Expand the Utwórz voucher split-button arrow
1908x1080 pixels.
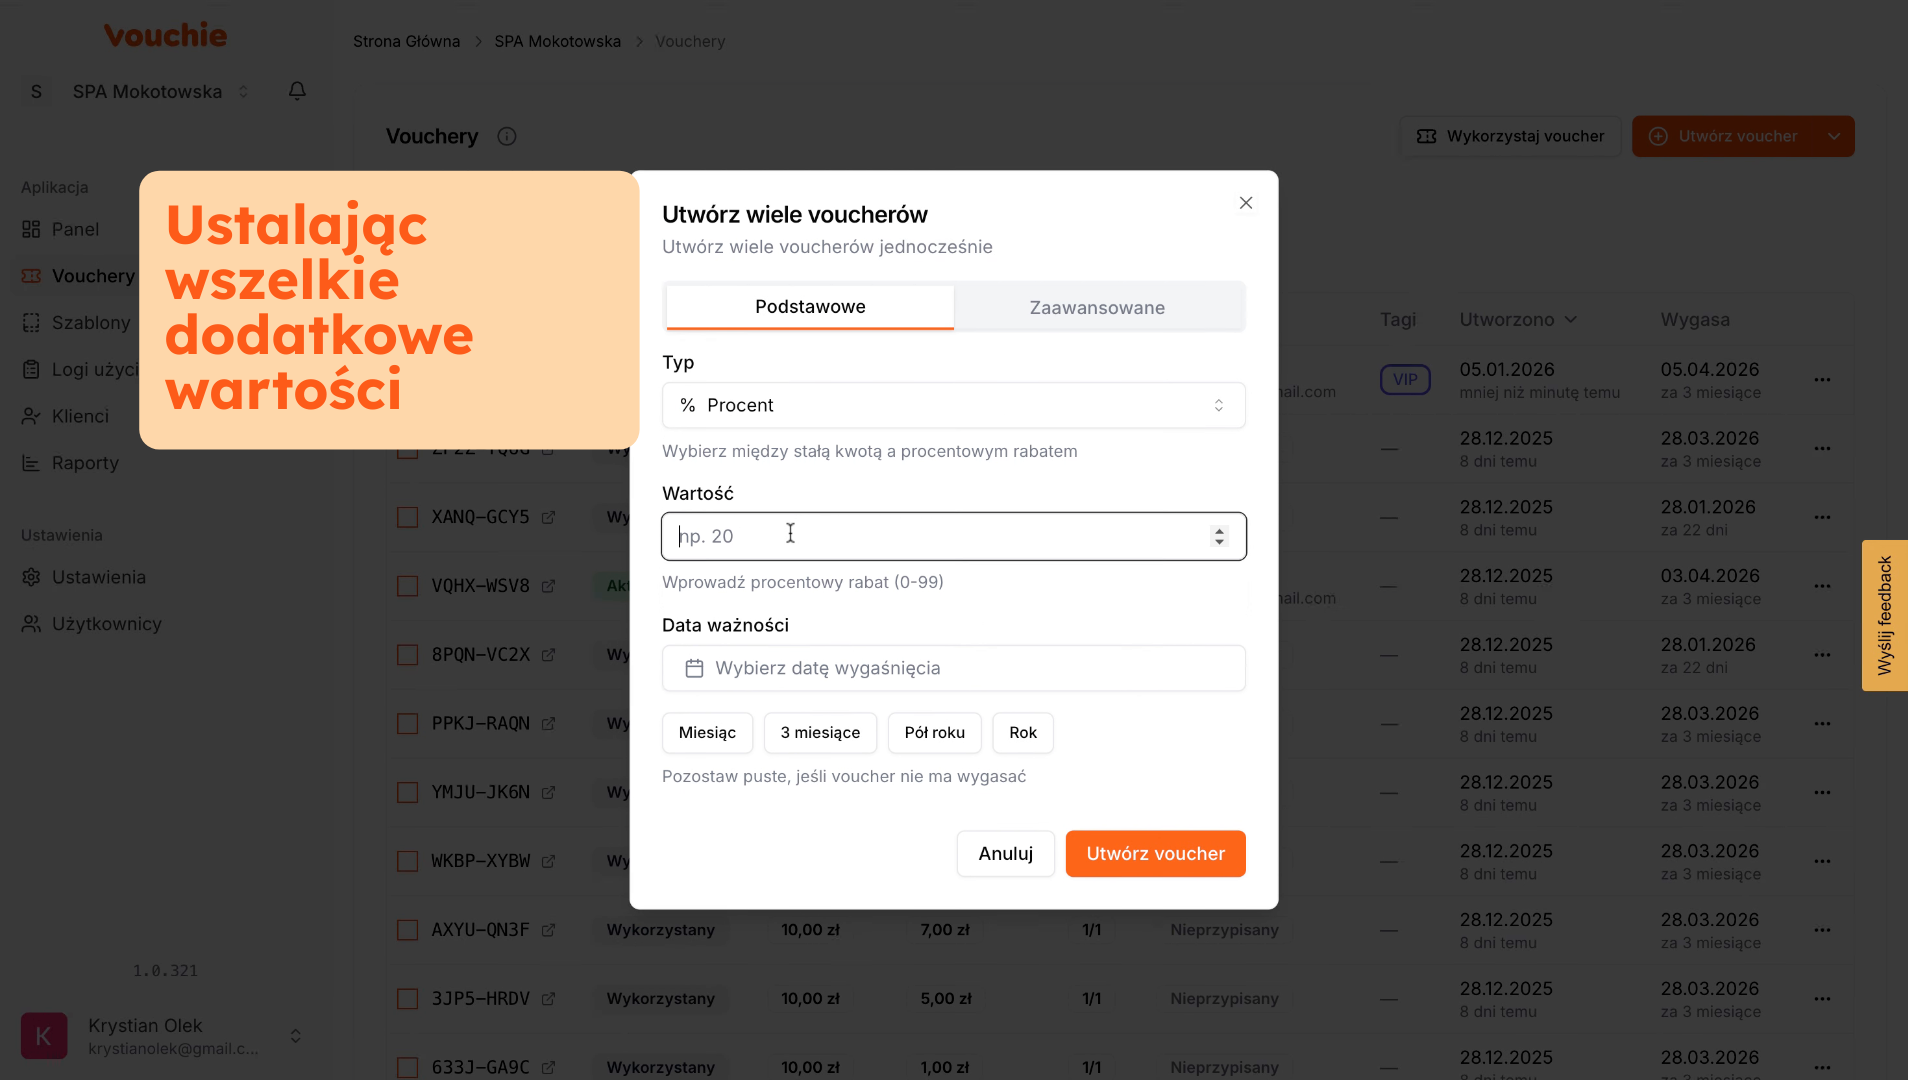[1833, 137]
